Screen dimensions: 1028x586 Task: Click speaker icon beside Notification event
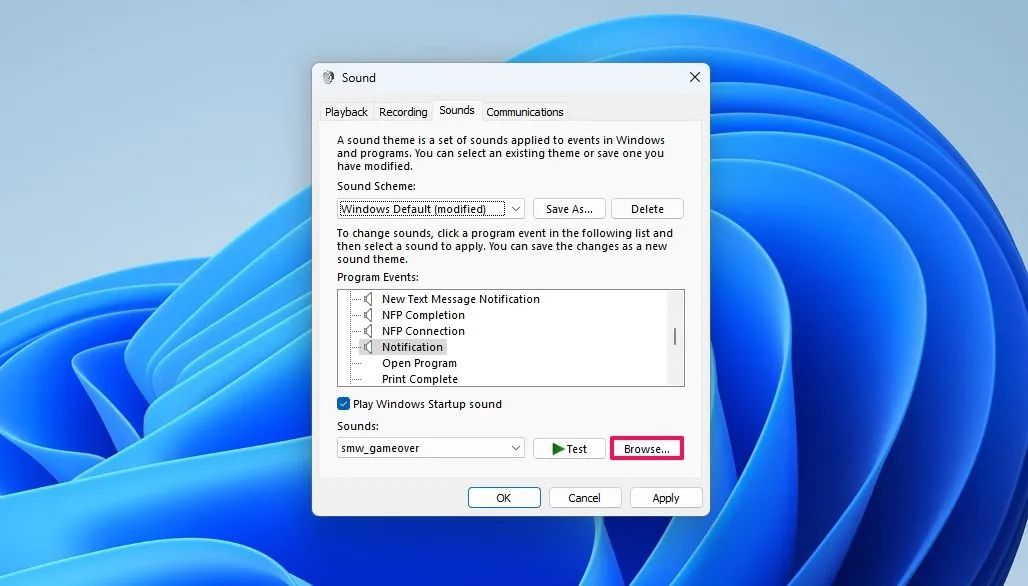pos(368,347)
